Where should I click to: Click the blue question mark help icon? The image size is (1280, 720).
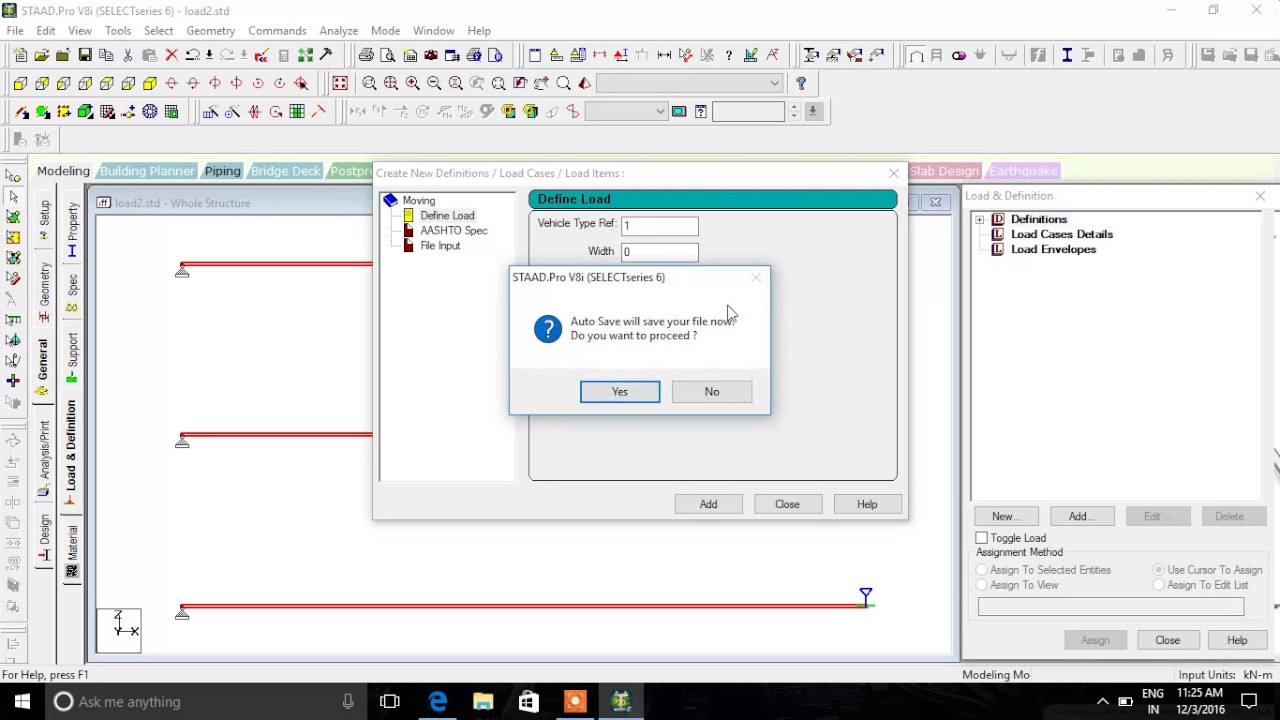coord(801,84)
